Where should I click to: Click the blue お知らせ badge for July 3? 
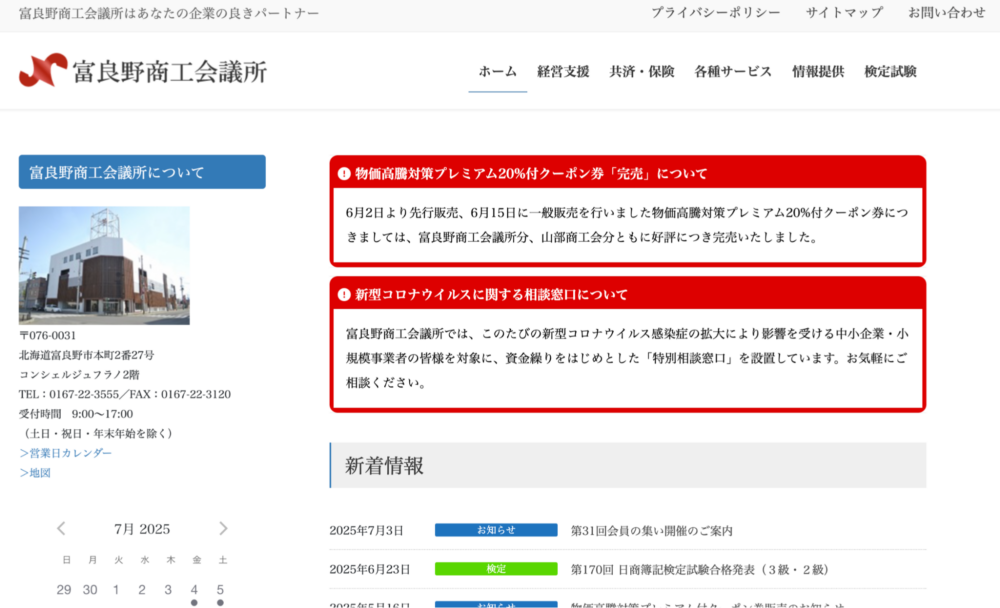pos(495,530)
